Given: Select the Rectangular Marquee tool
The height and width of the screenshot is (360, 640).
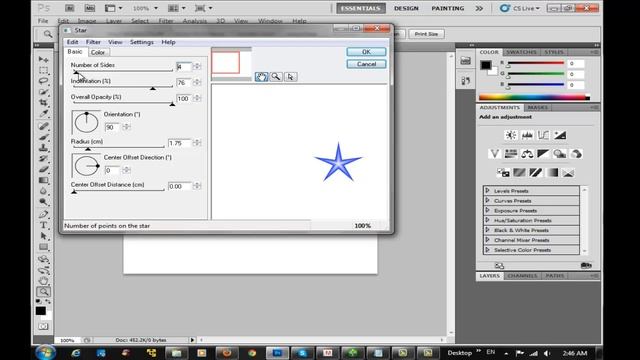Looking at the screenshot, I should [x=43, y=70].
